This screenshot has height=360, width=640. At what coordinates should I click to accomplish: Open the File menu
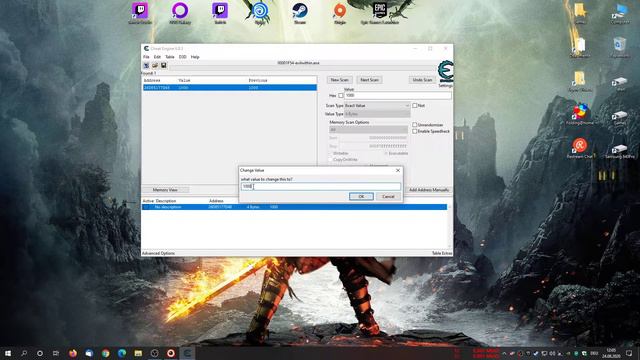click(146, 57)
